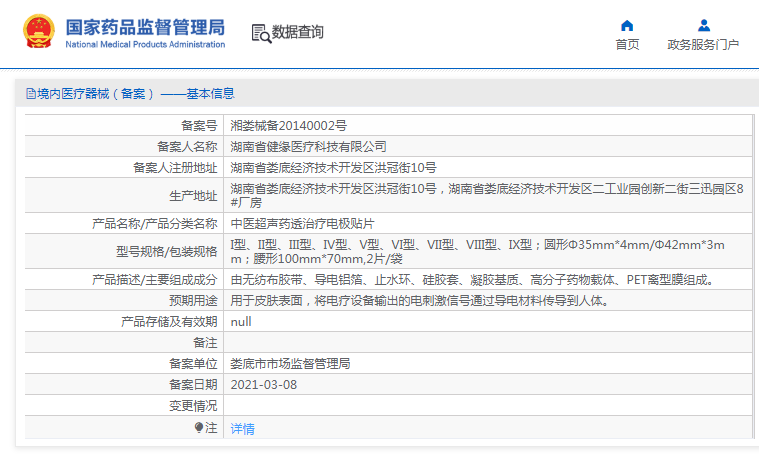Click 备案人注册地址 row label

[175, 168]
